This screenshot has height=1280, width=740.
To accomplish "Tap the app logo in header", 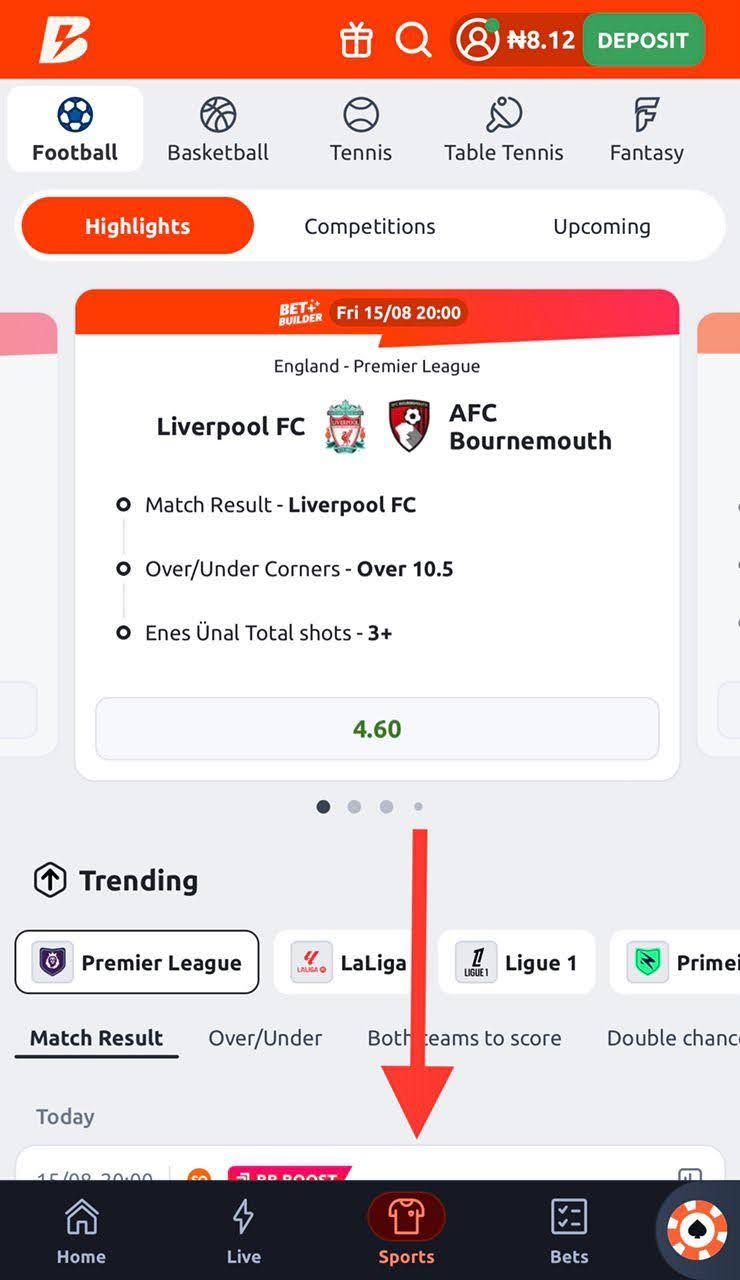I will 64,40.
